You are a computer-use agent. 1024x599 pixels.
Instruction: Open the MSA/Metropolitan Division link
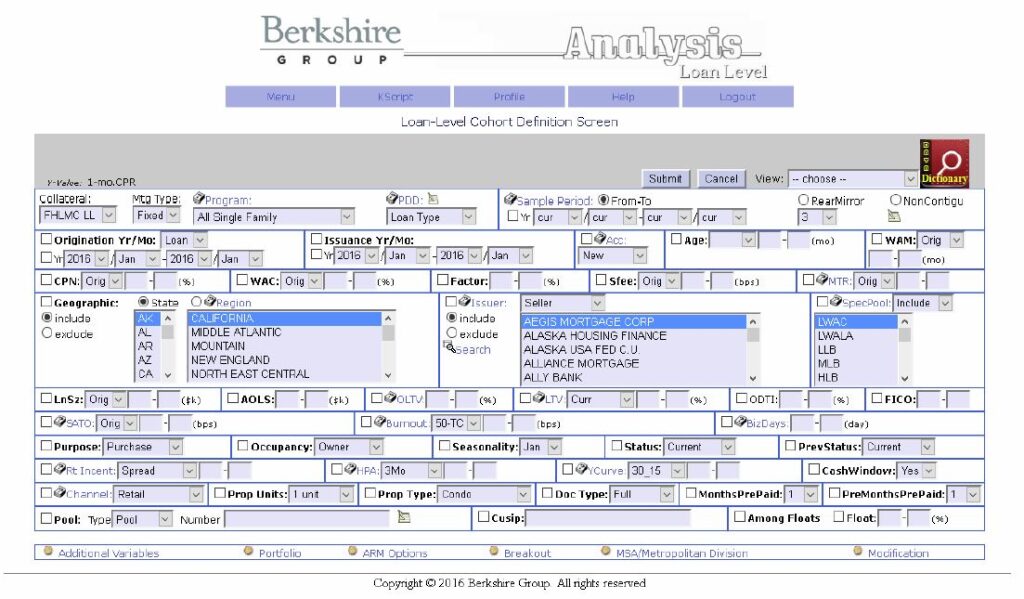pos(682,553)
